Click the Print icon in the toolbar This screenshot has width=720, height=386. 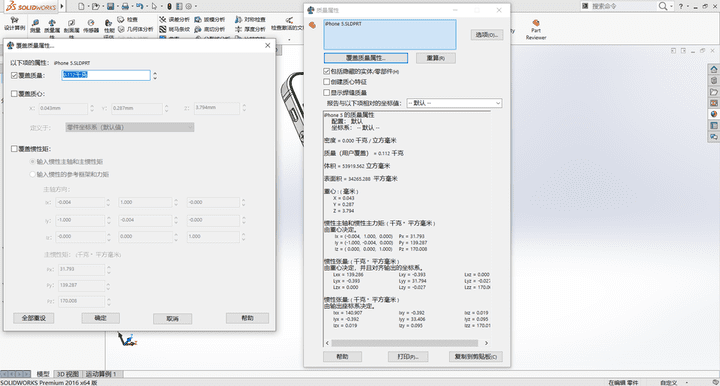pos(125,6)
